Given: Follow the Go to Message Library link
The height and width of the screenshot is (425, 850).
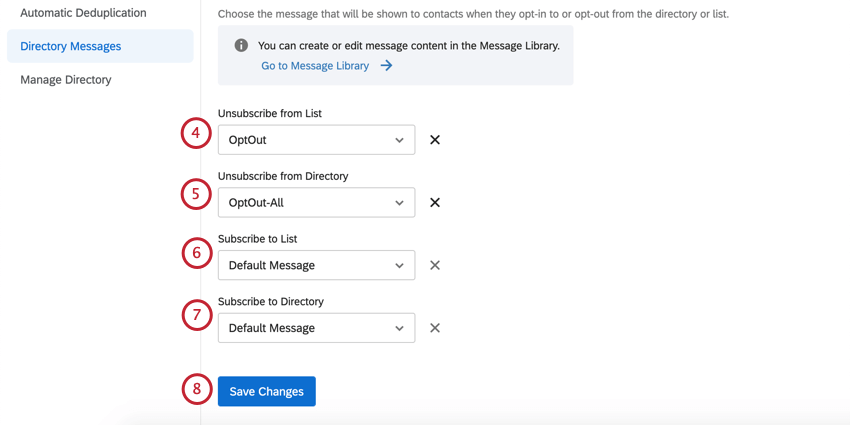Looking at the screenshot, I should pyautogui.click(x=315, y=66).
